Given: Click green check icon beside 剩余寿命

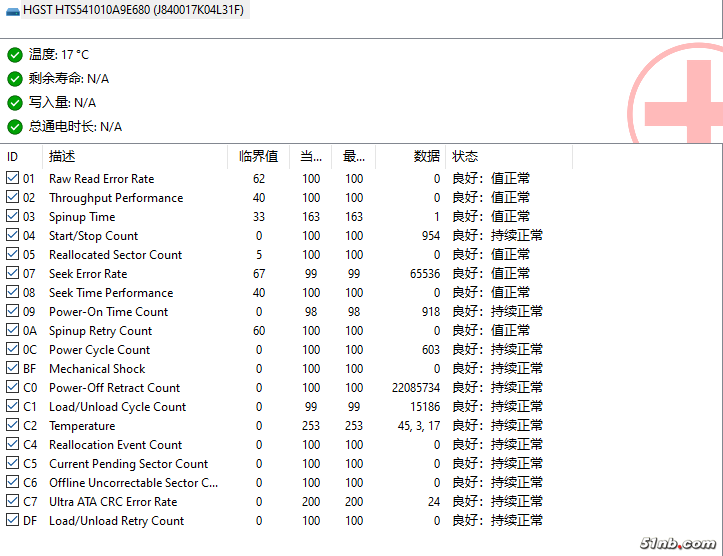Looking at the screenshot, I should tap(14, 79).
